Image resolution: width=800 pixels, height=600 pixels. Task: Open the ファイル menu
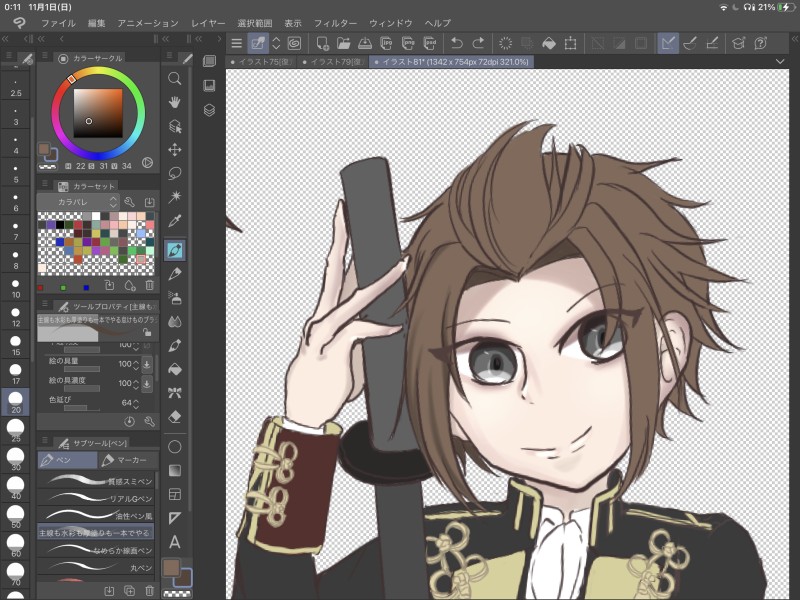coord(58,23)
